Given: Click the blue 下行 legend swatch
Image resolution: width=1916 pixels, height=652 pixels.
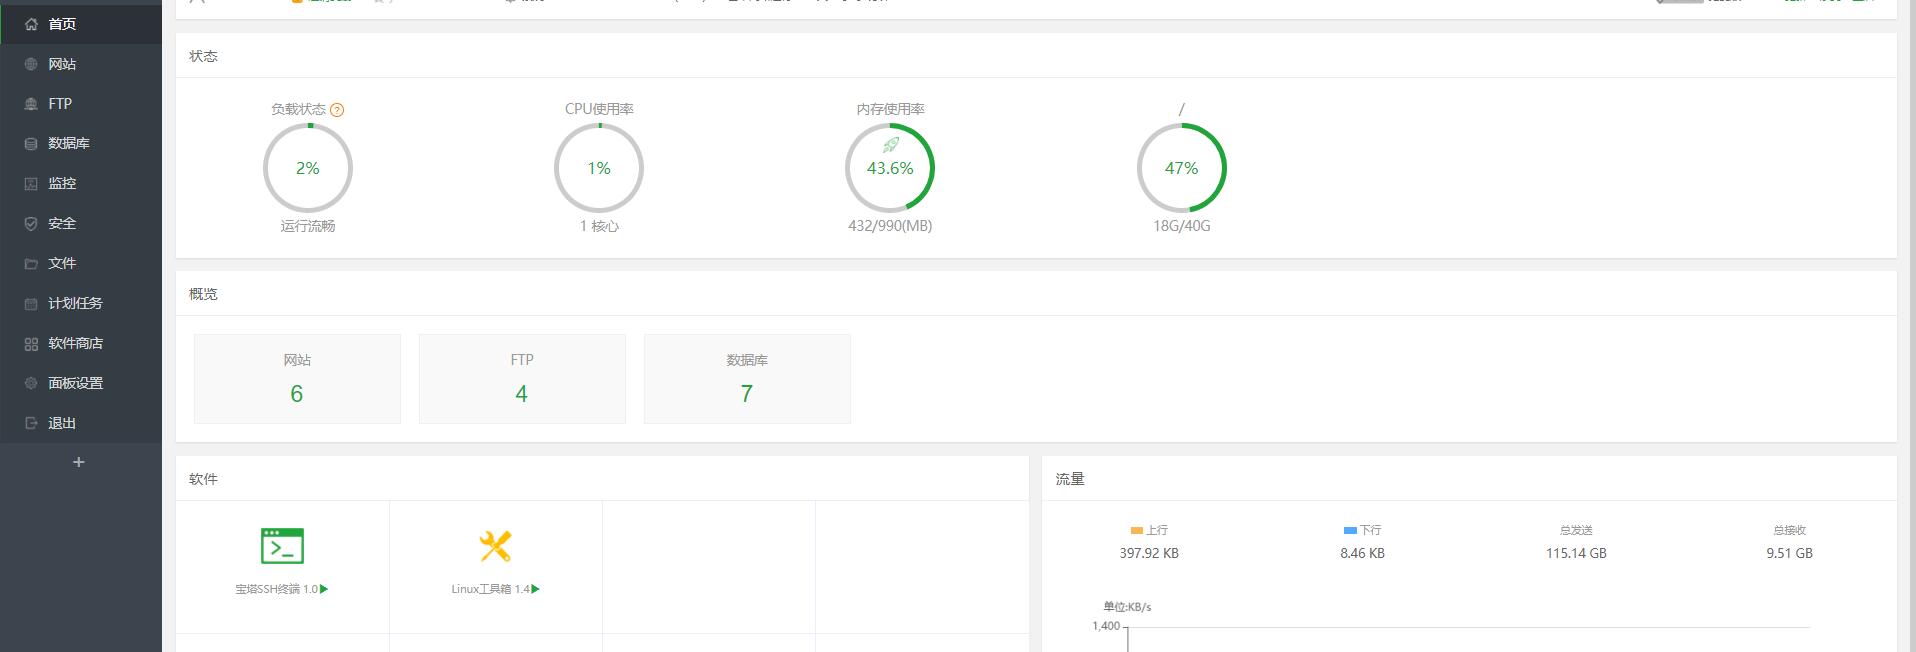Looking at the screenshot, I should pos(1350,530).
